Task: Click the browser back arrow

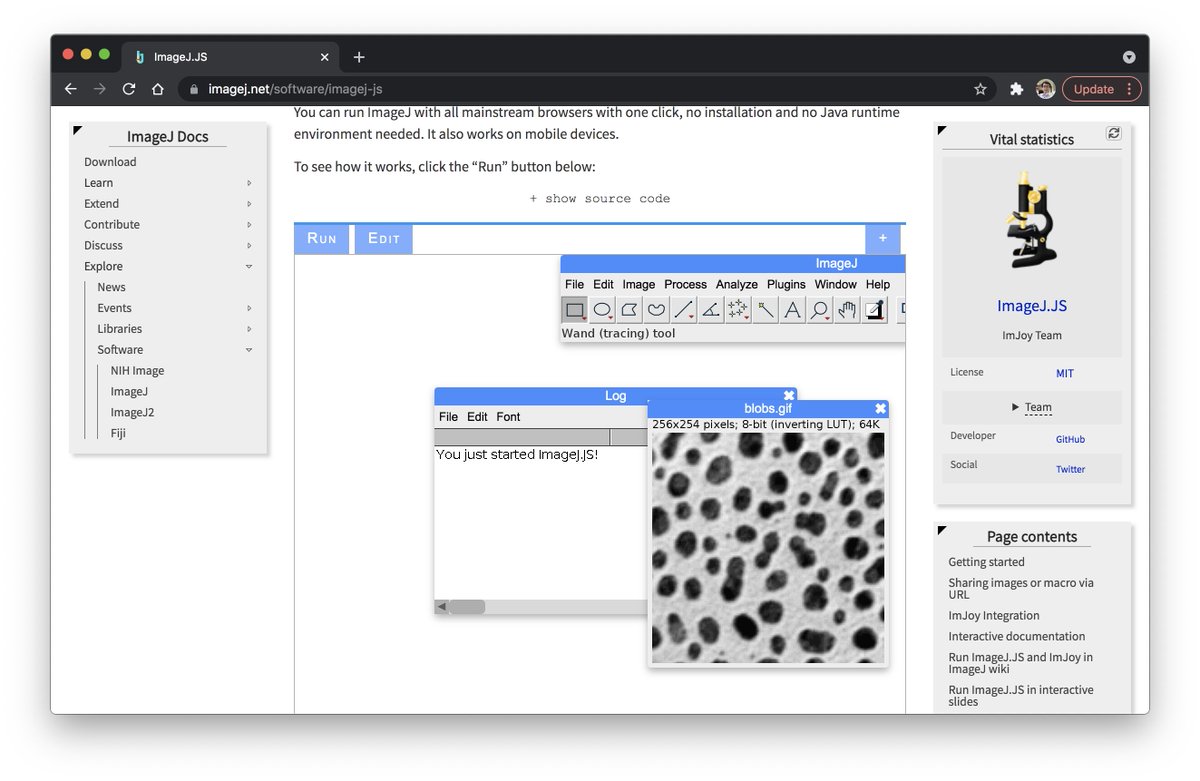Action: click(x=70, y=89)
